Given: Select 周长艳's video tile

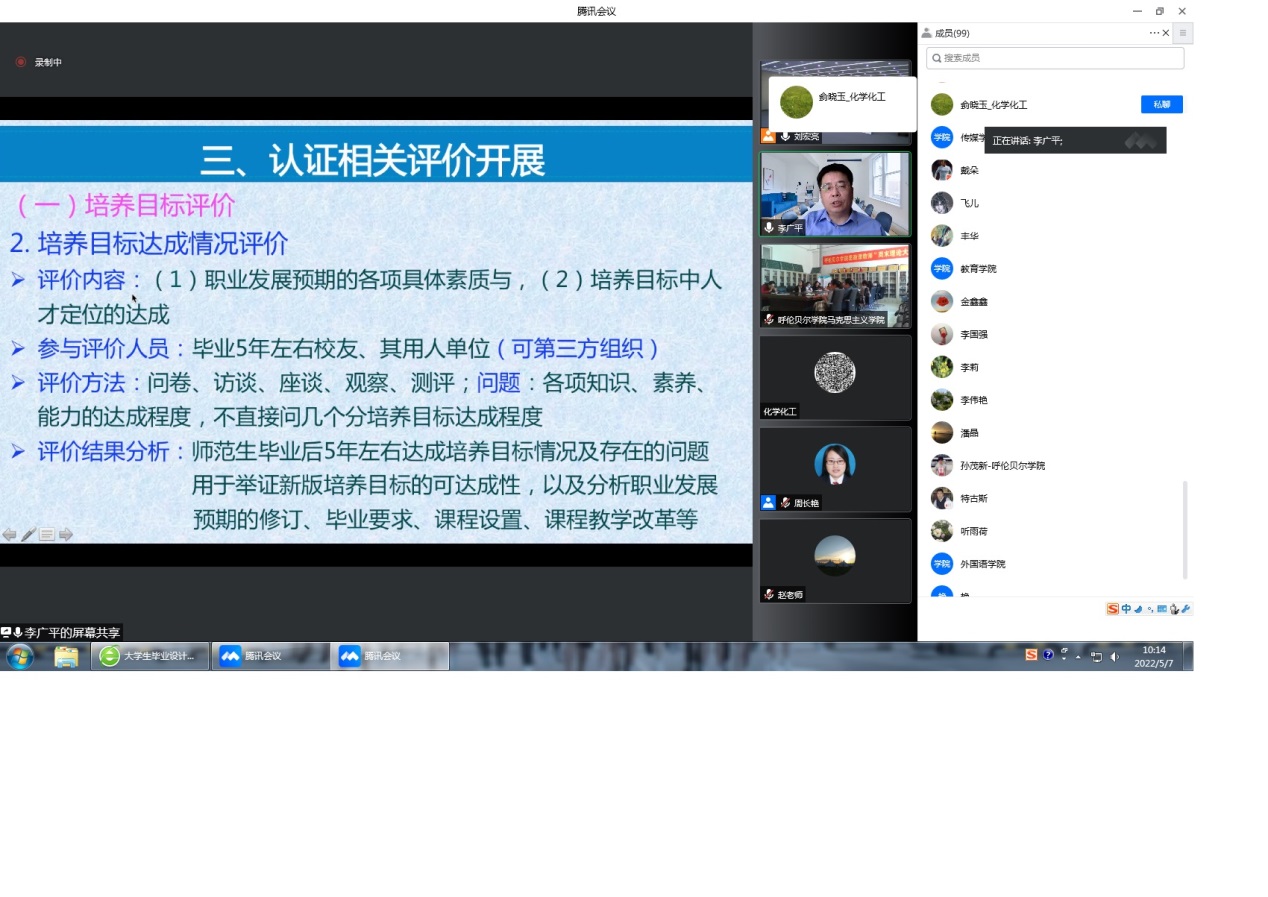Looking at the screenshot, I should pos(835,469).
